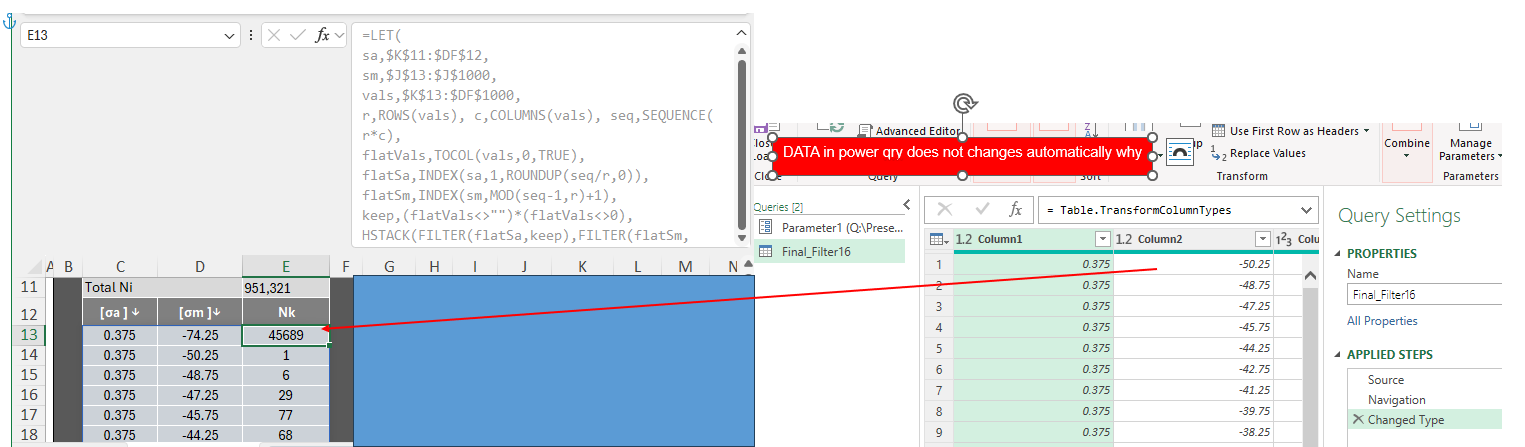Screen dimensions: 1525x447
Task: Click the 951,321 total cell
Action: (x=285, y=287)
